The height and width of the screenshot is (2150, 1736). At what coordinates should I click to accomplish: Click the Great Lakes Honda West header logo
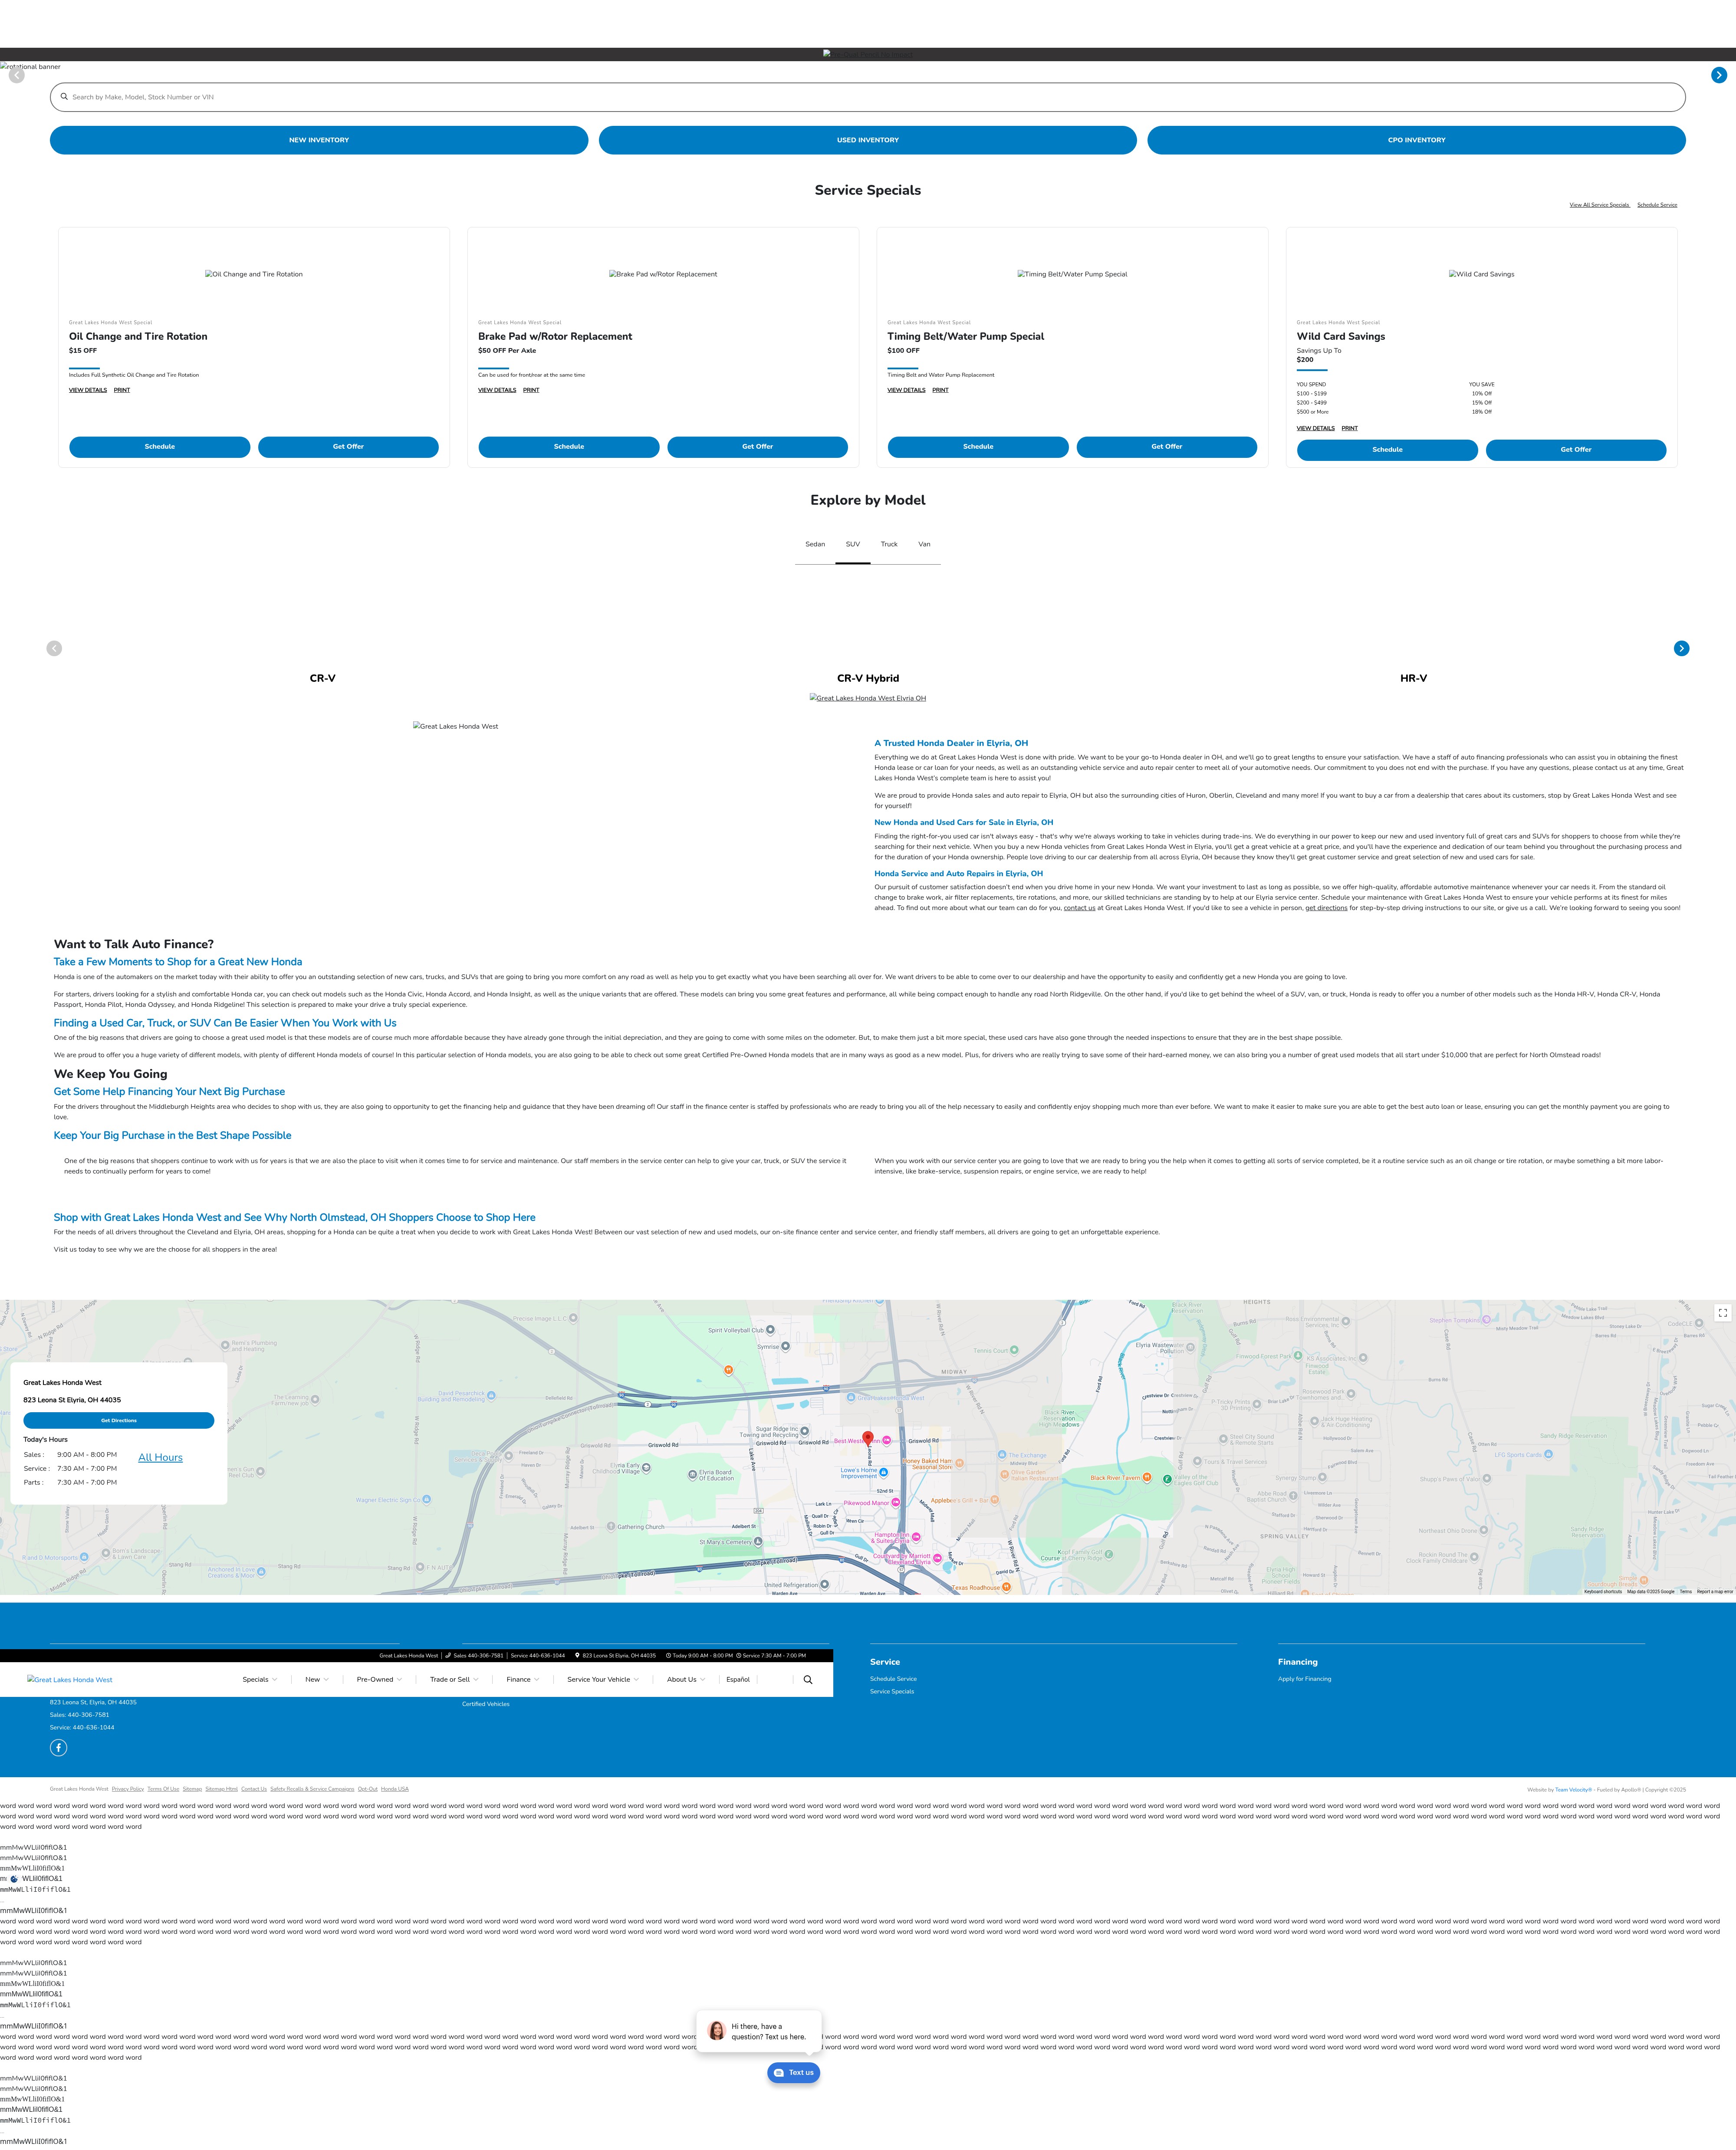(70, 1680)
